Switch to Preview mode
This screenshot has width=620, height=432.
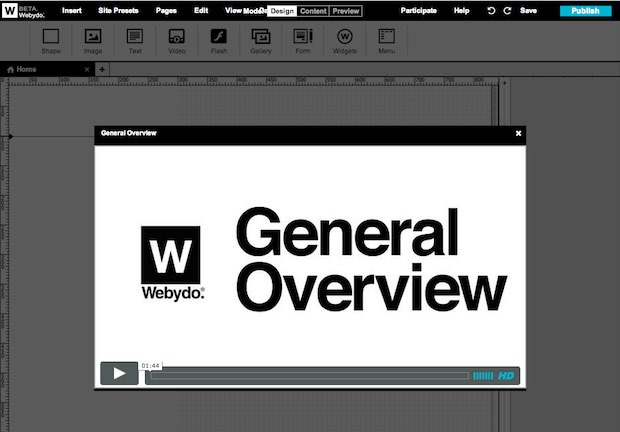[x=346, y=11]
